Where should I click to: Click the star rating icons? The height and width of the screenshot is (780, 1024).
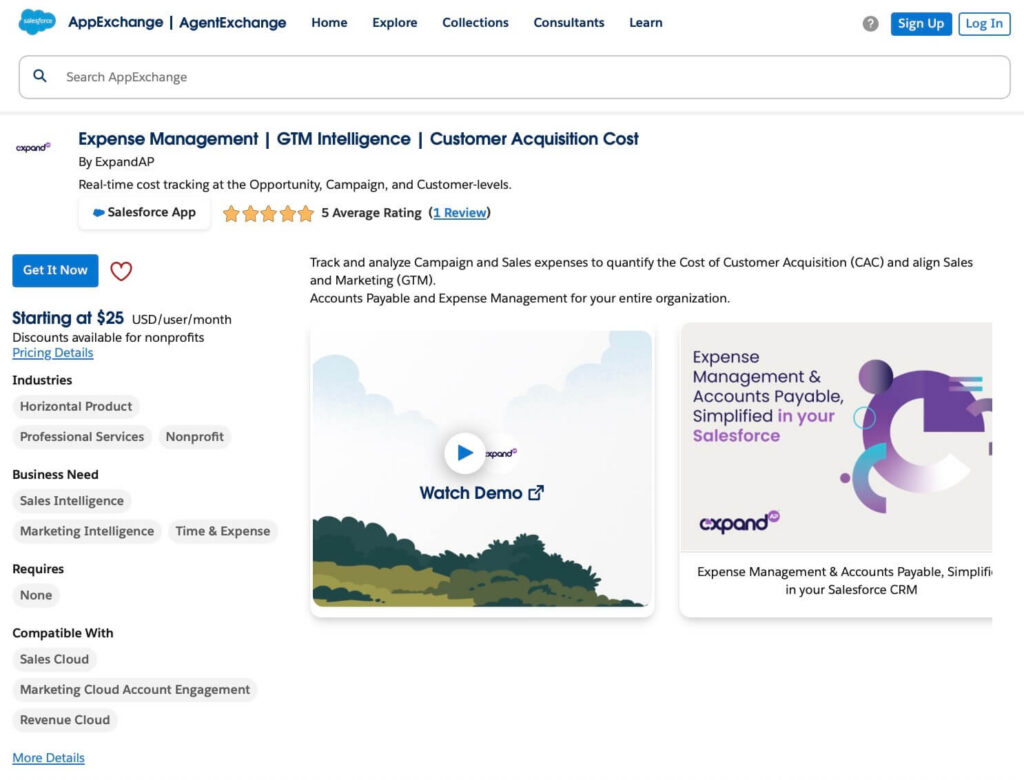(x=268, y=213)
